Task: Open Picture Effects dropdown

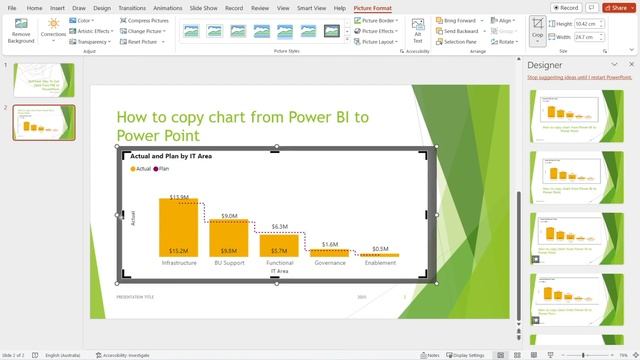Action: tap(376, 31)
